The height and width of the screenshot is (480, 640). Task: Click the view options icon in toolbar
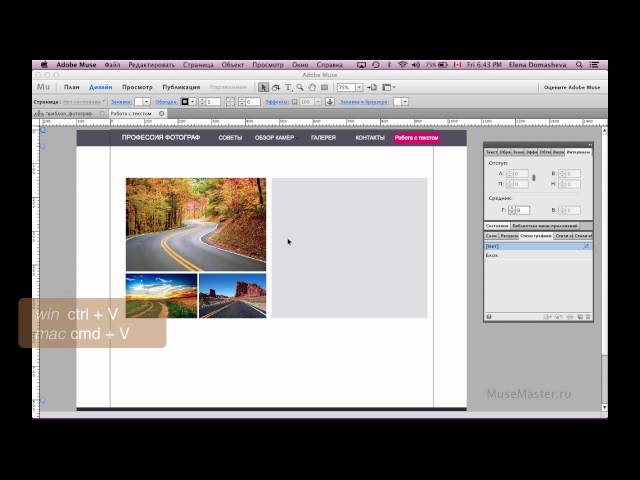coord(388,87)
